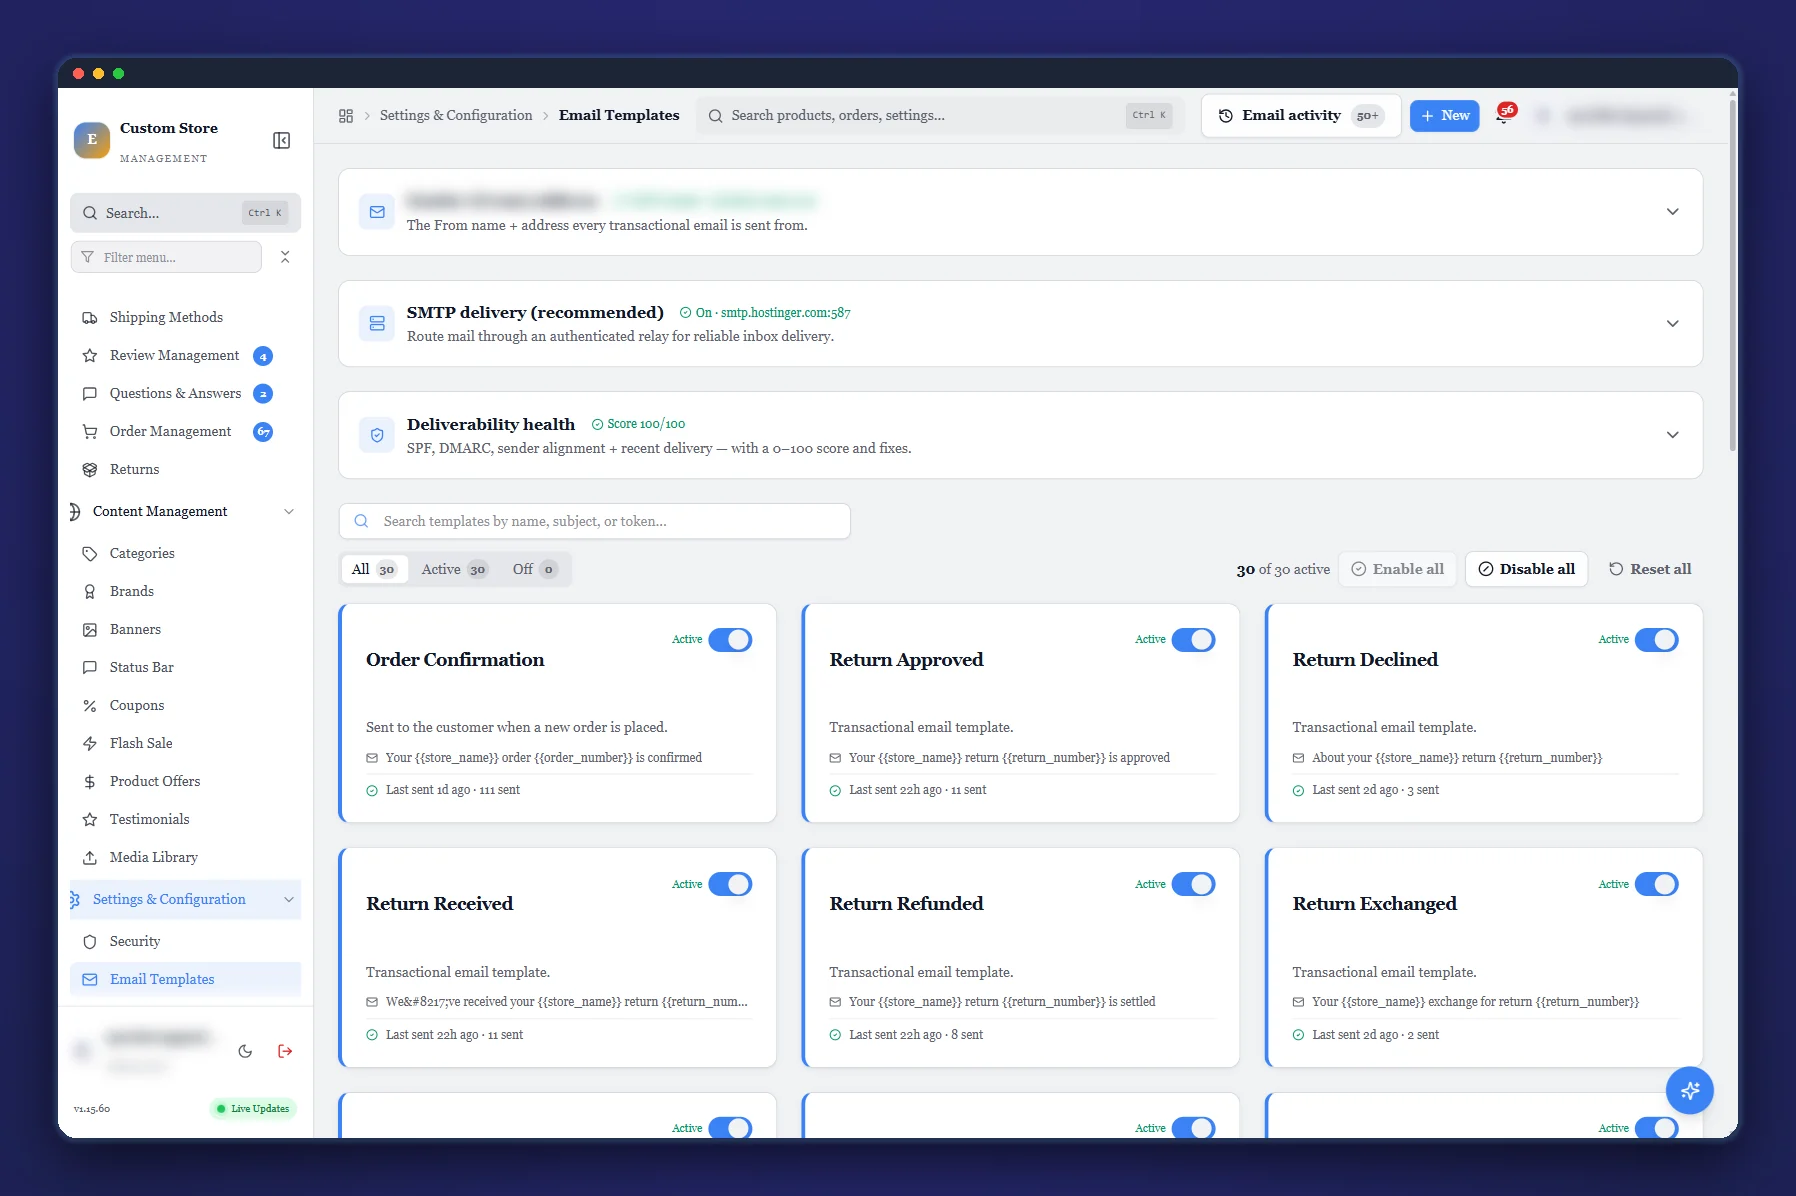Open Returns box icon
Image resolution: width=1796 pixels, height=1196 pixels.
(x=90, y=470)
